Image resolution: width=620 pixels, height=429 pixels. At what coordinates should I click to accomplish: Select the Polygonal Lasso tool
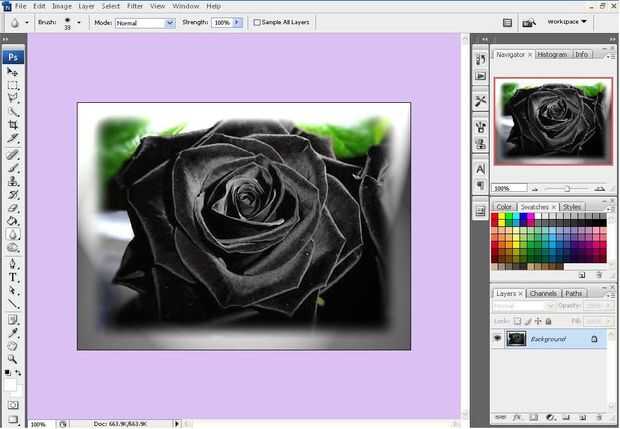click(x=12, y=98)
